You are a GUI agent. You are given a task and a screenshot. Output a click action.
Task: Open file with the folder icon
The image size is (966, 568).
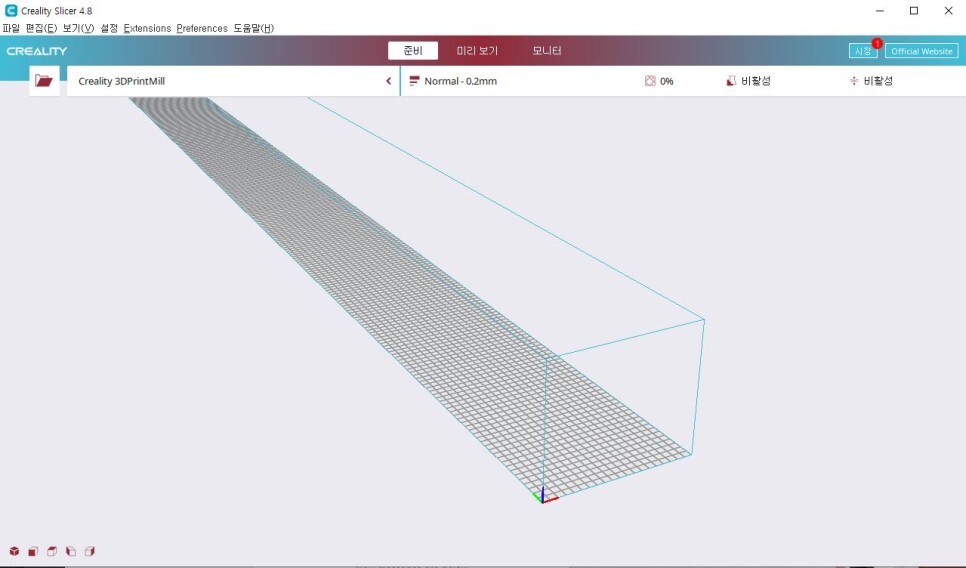(x=44, y=81)
